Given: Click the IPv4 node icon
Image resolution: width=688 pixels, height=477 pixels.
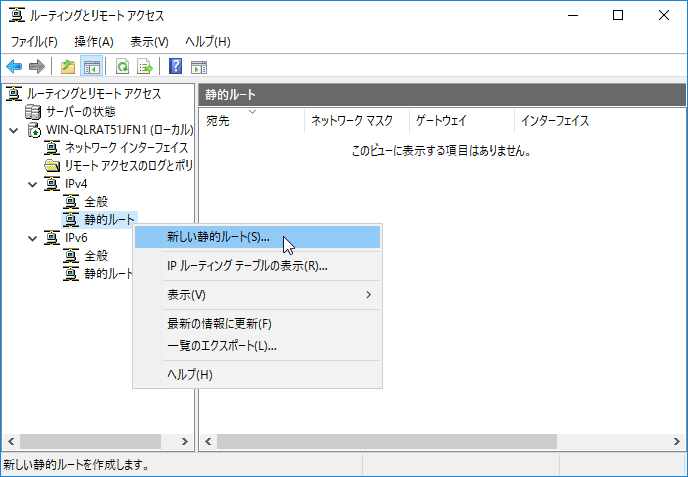Looking at the screenshot, I should tap(52, 183).
